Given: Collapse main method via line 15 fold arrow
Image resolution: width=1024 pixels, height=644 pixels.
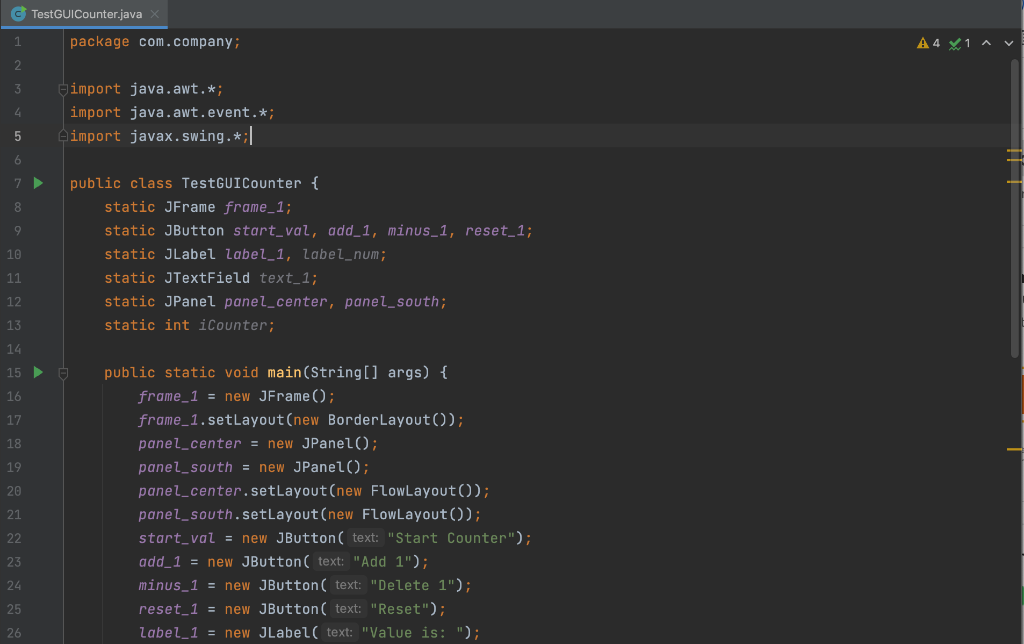Looking at the screenshot, I should point(62,372).
